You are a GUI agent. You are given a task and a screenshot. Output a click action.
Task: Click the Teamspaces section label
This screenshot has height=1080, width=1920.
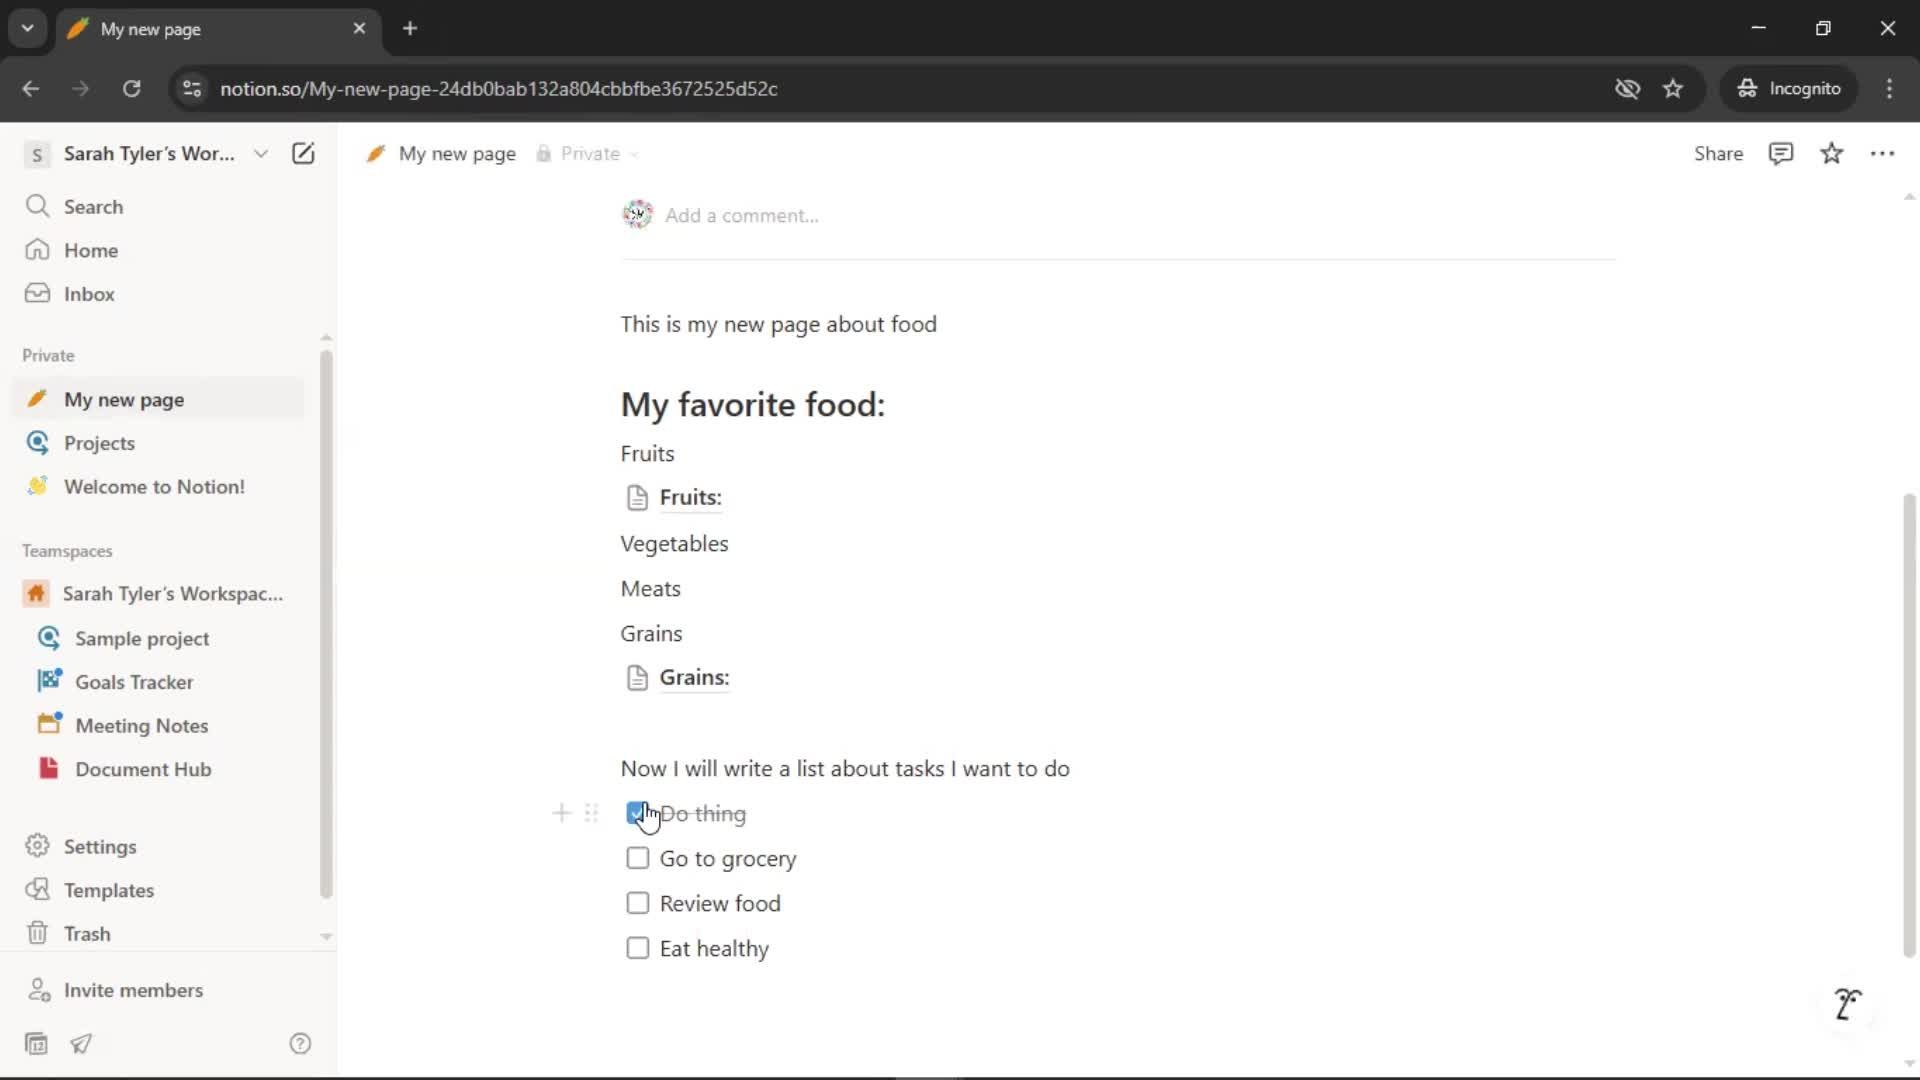point(67,551)
